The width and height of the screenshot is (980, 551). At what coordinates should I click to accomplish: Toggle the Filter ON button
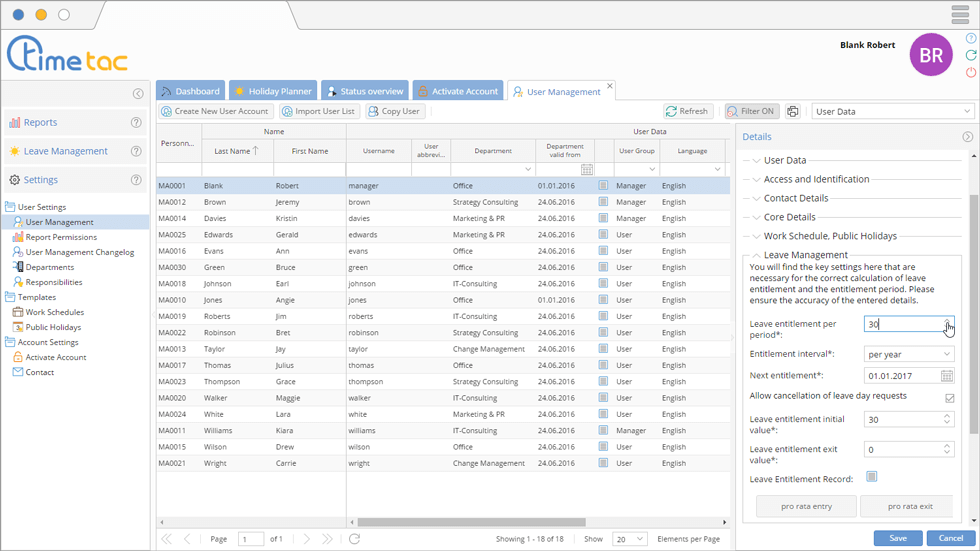[751, 112]
